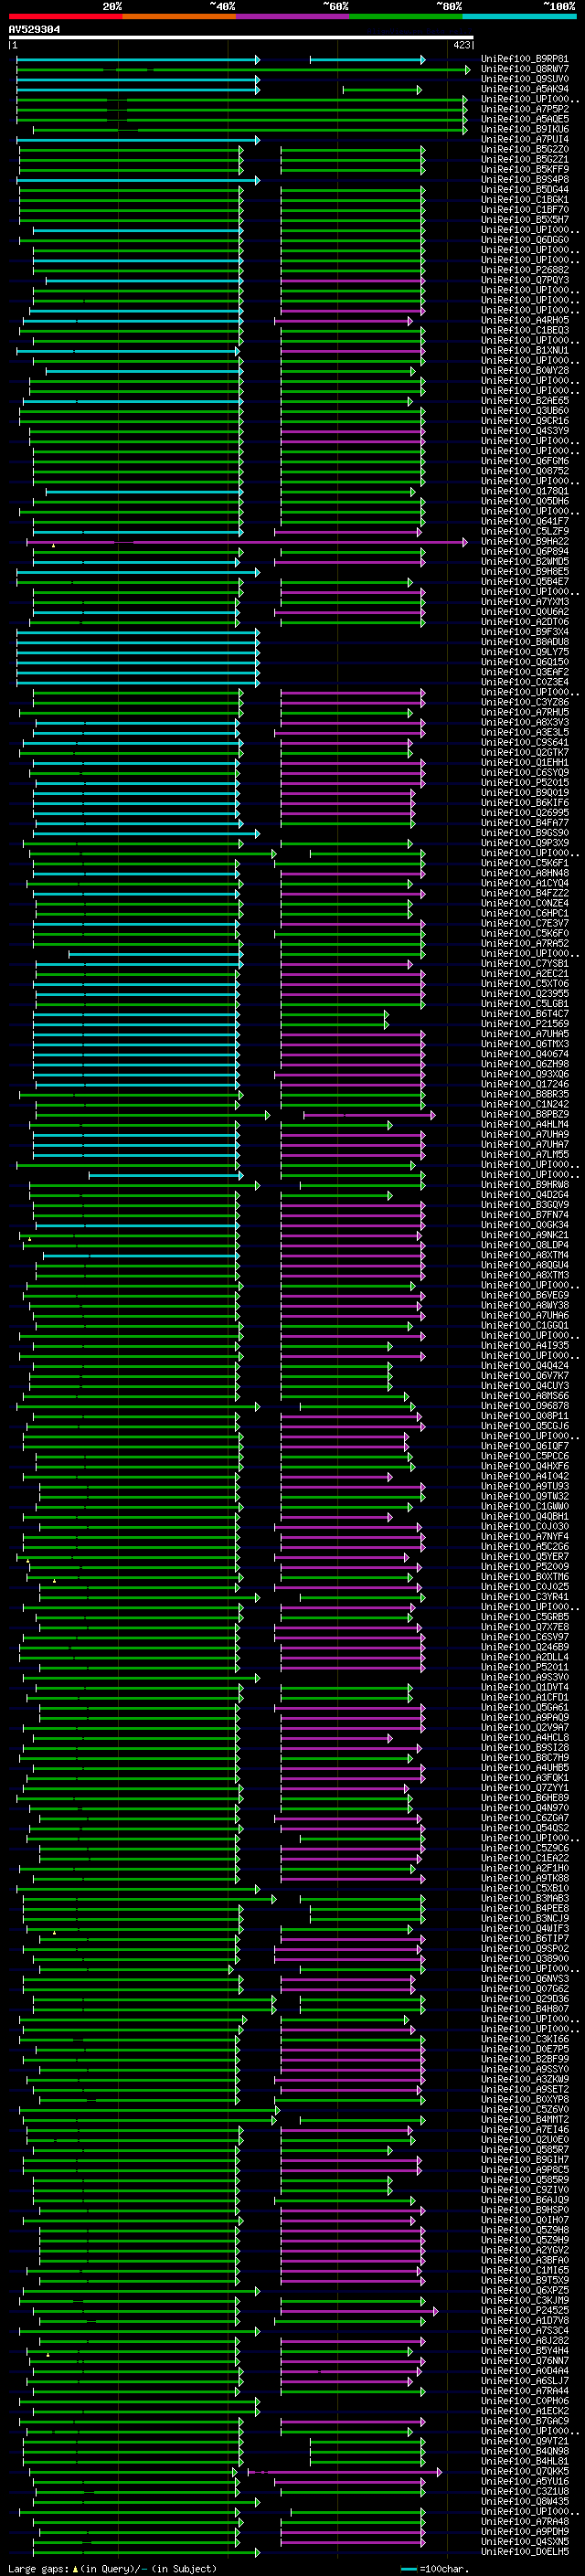585x2576 pixels.
Task: Click the end position label 423
Action: point(461,45)
